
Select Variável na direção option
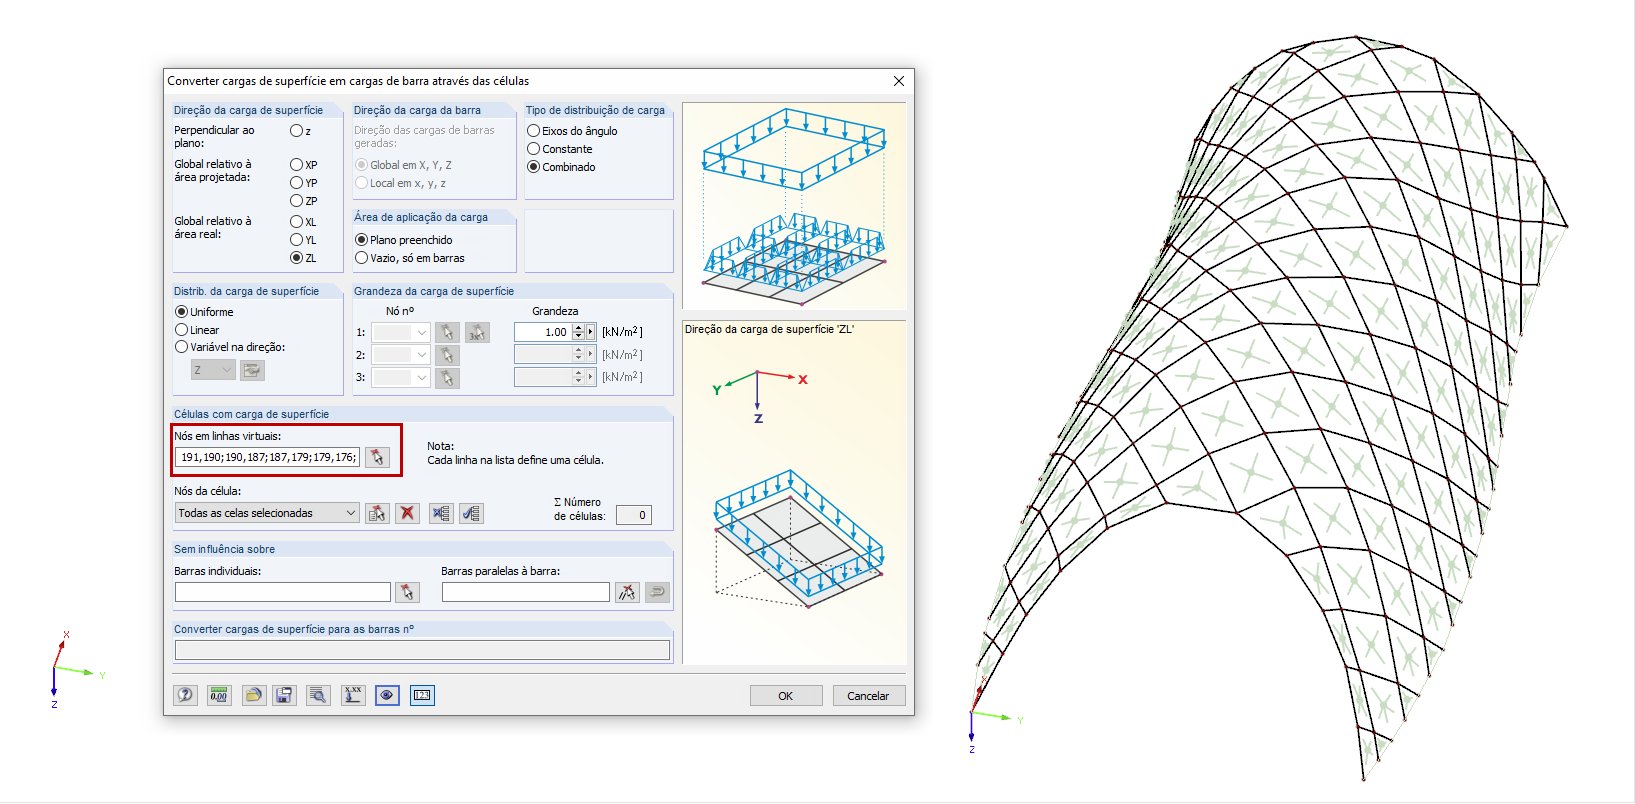click(182, 347)
